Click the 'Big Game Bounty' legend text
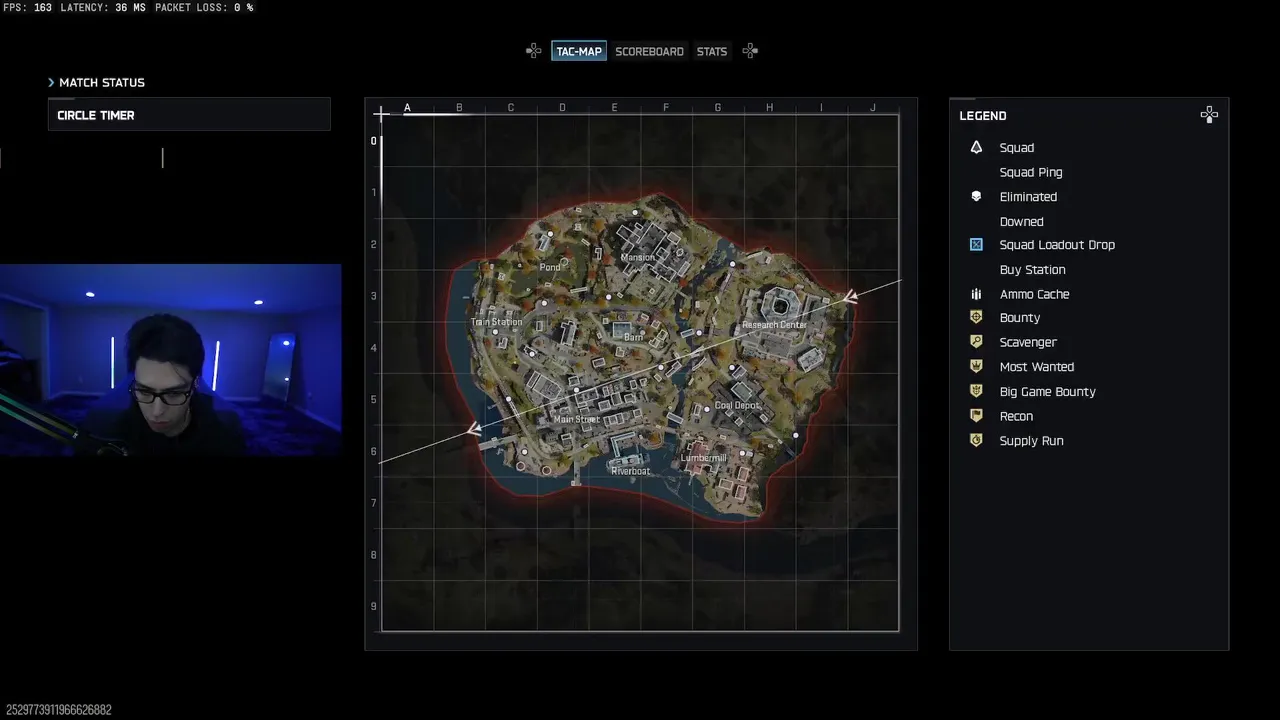Viewport: 1280px width, 720px height. 1047,392
